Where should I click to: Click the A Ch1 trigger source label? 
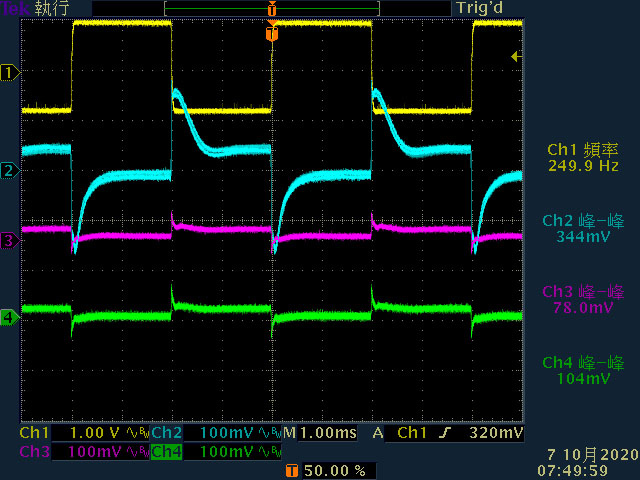pyautogui.click(x=400, y=433)
